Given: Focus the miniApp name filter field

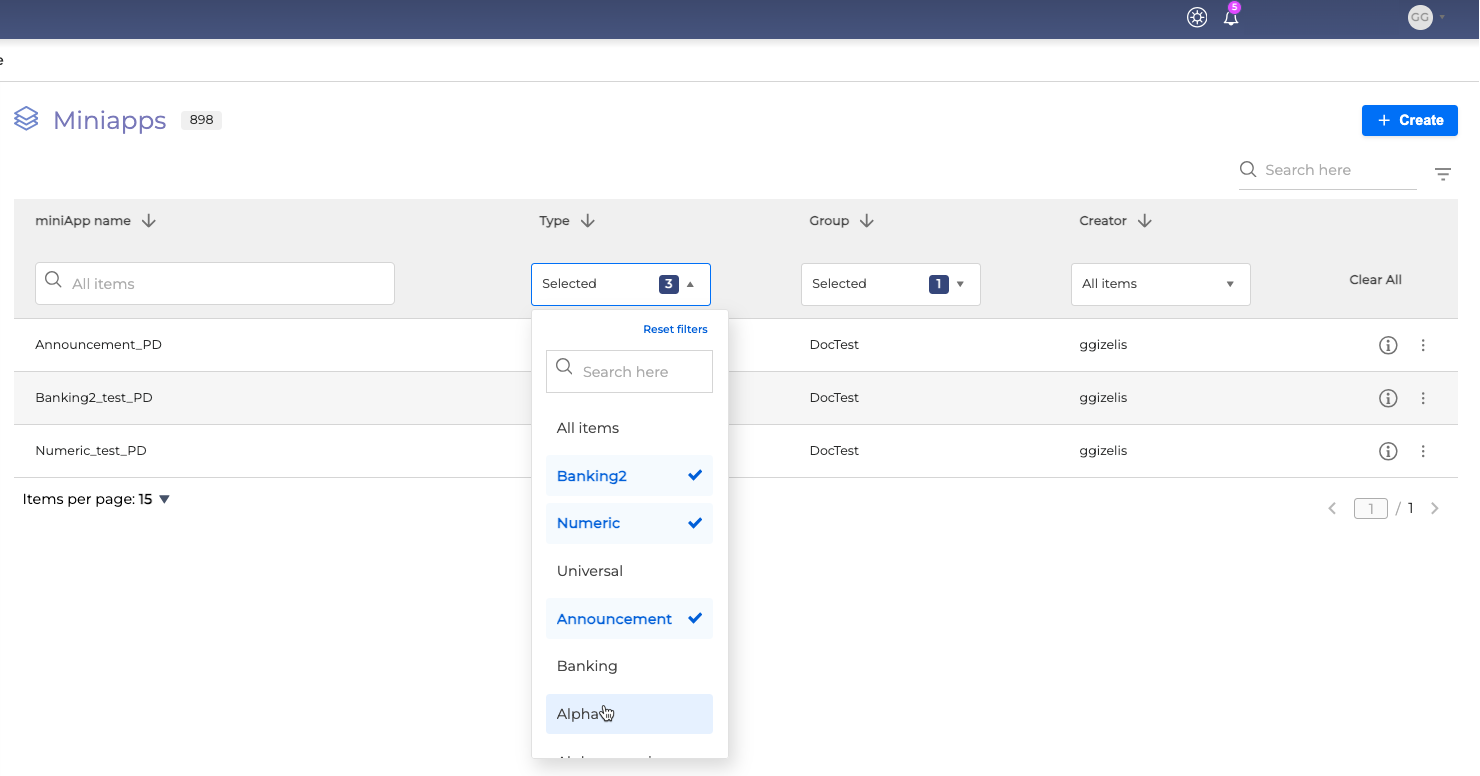Looking at the screenshot, I should [215, 284].
